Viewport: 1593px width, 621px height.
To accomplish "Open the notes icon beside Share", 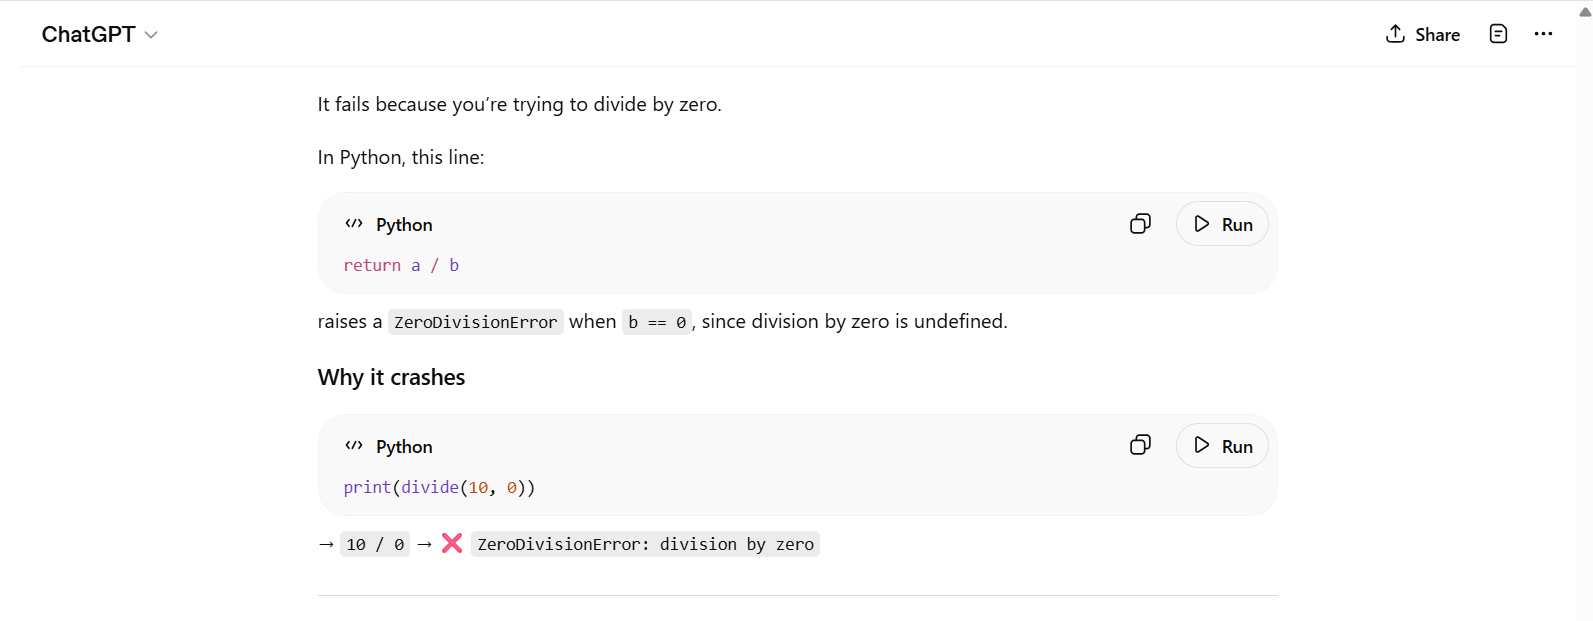I will coord(1498,34).
